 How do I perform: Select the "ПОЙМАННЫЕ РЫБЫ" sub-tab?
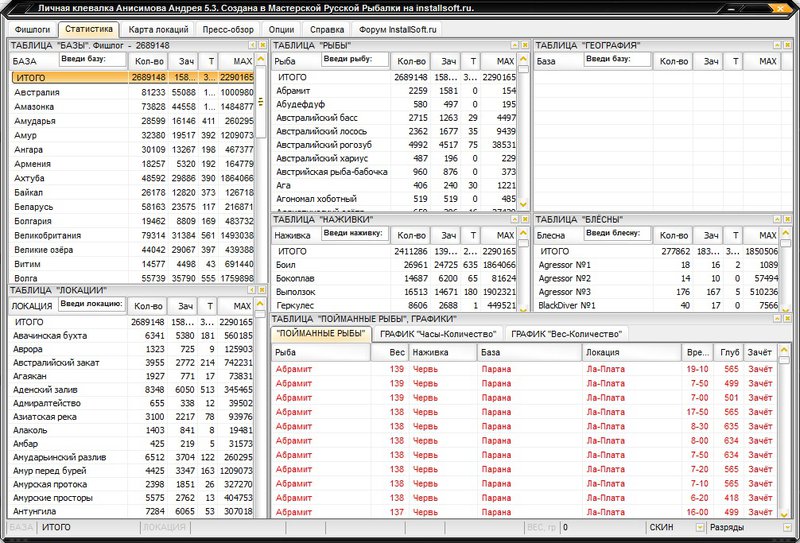click(321, 334)
